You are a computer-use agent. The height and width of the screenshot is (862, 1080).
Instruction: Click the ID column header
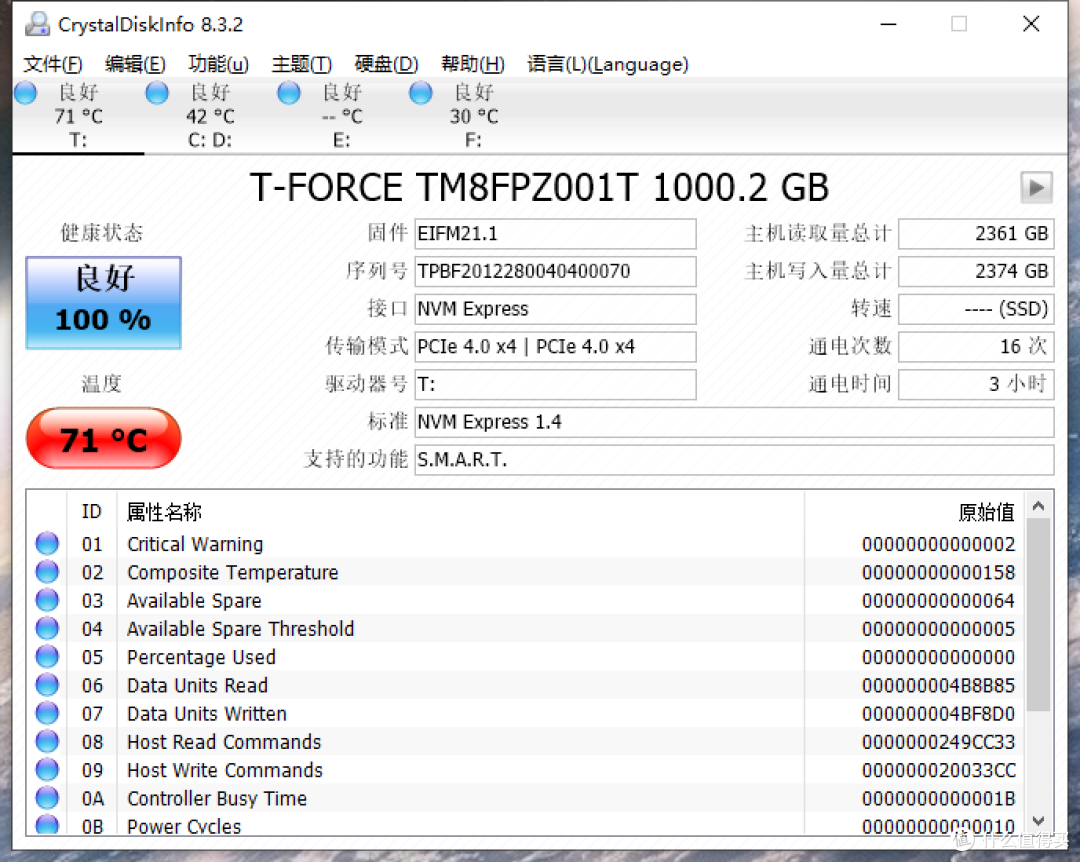pyautogui.click(x=92, y=511)
